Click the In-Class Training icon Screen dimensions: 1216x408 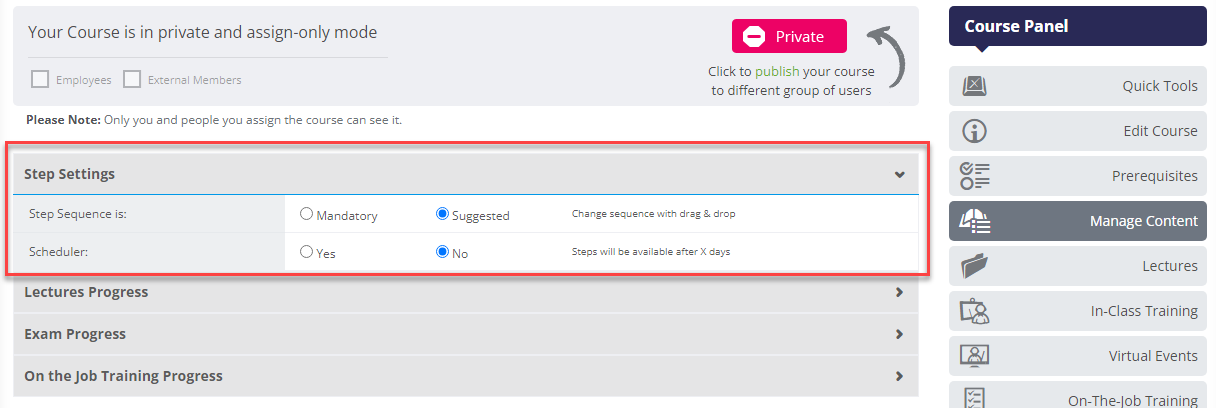(x=974, y=311)
